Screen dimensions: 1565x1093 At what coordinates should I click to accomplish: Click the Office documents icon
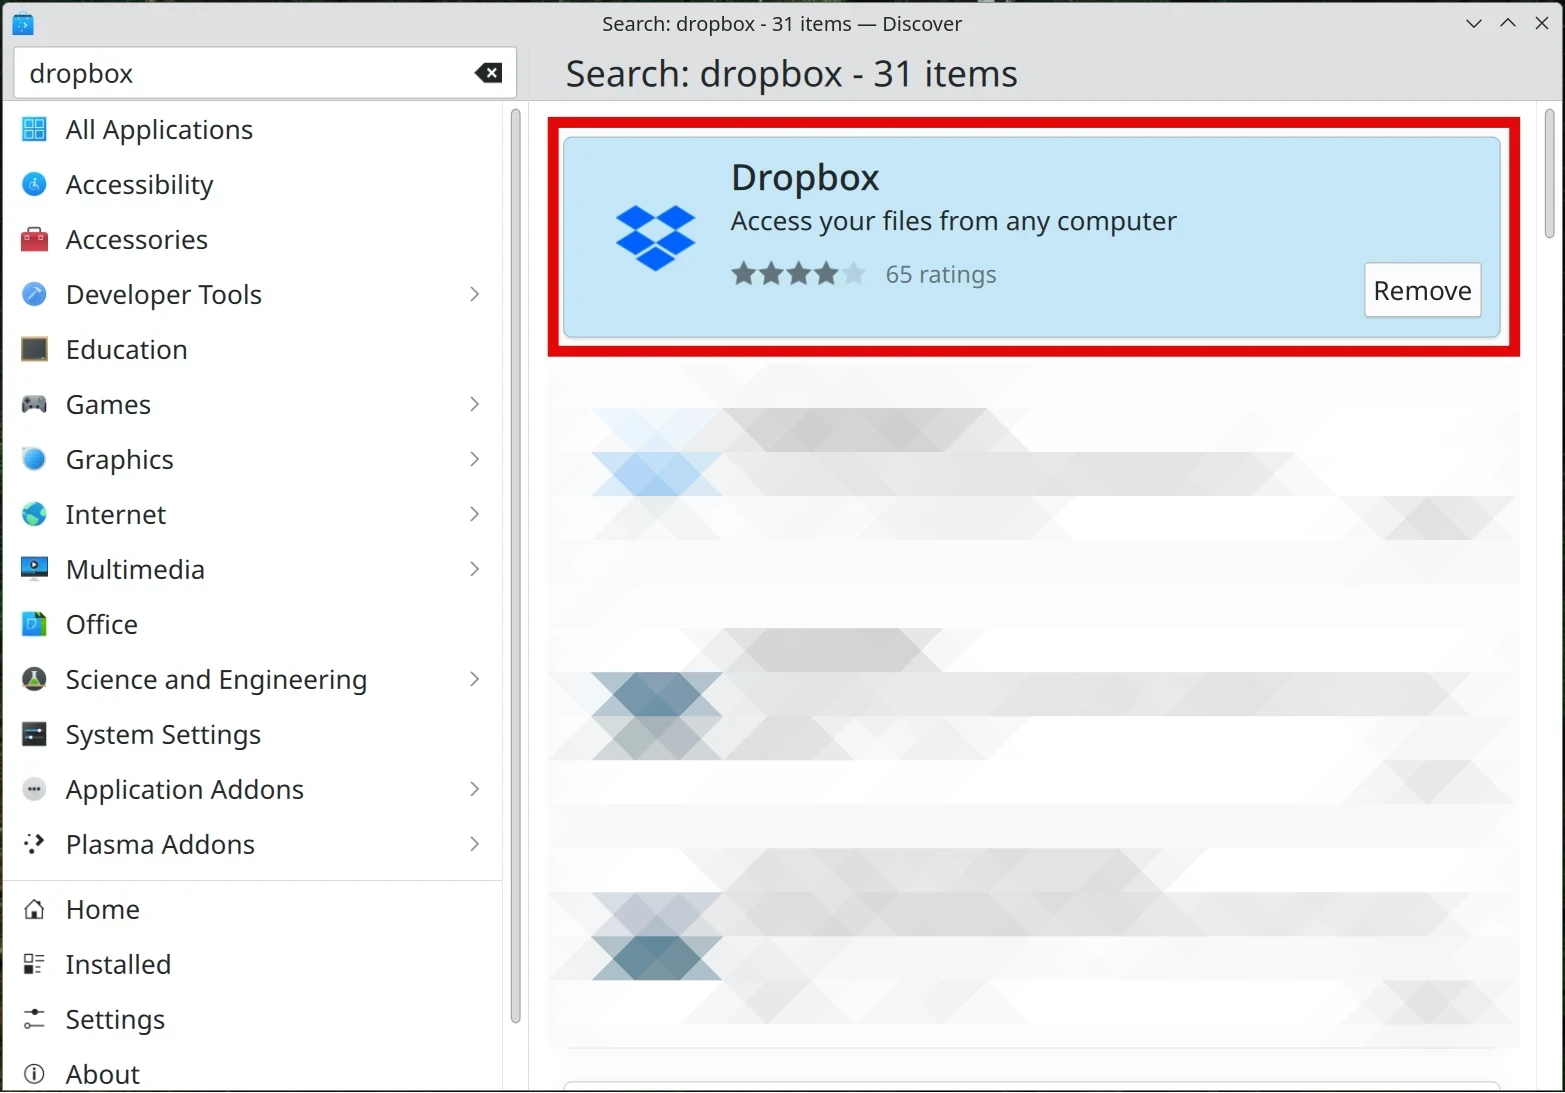coord(34,624)
